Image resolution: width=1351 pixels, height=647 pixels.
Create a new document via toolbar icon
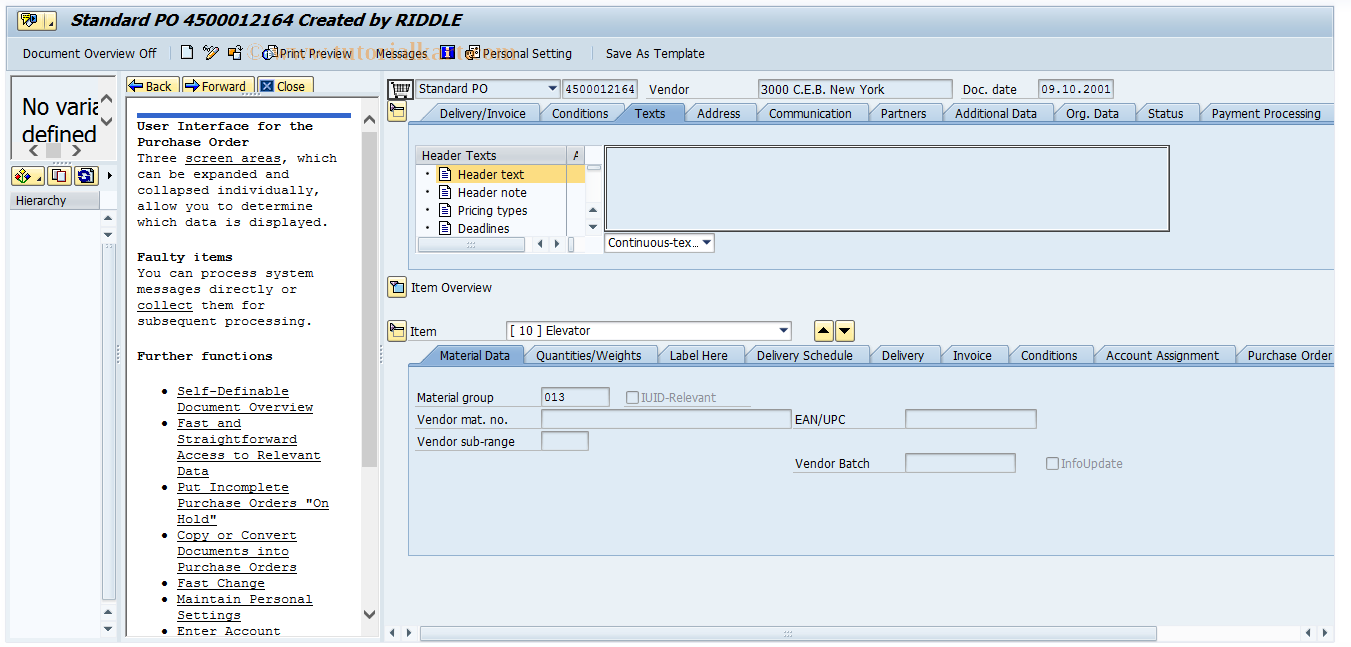[x=186, y=52]
